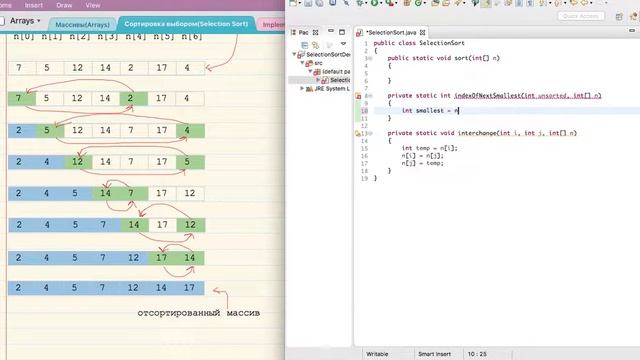640x360 pixels.
Task: Click the error marker beside indexOfNextSmallest line
Action: tap(358, 96)
